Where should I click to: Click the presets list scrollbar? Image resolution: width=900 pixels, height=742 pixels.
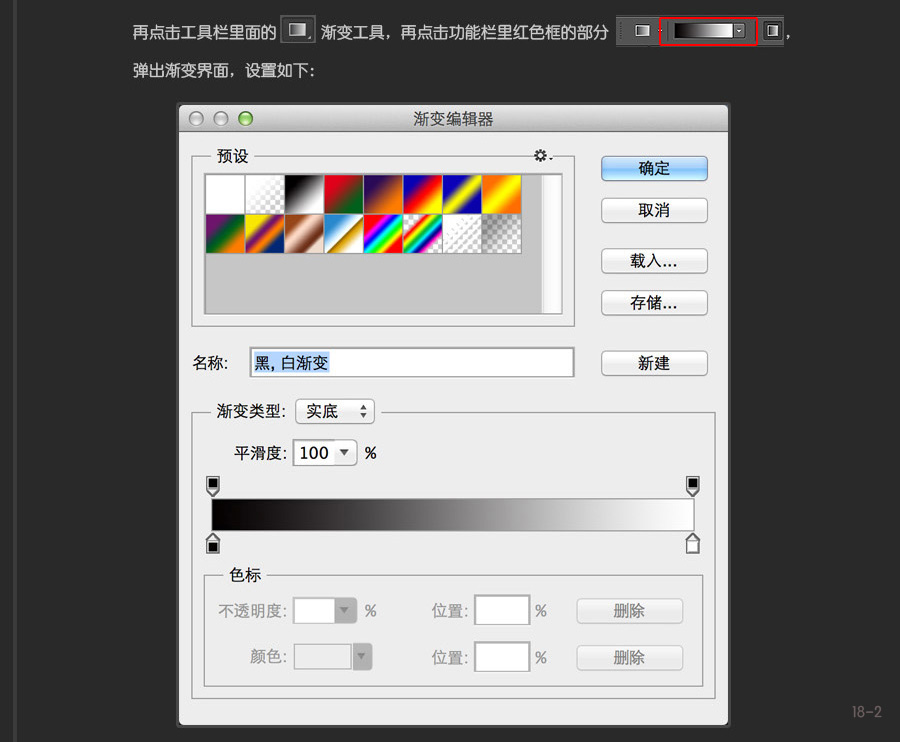[x=552, y=244]
